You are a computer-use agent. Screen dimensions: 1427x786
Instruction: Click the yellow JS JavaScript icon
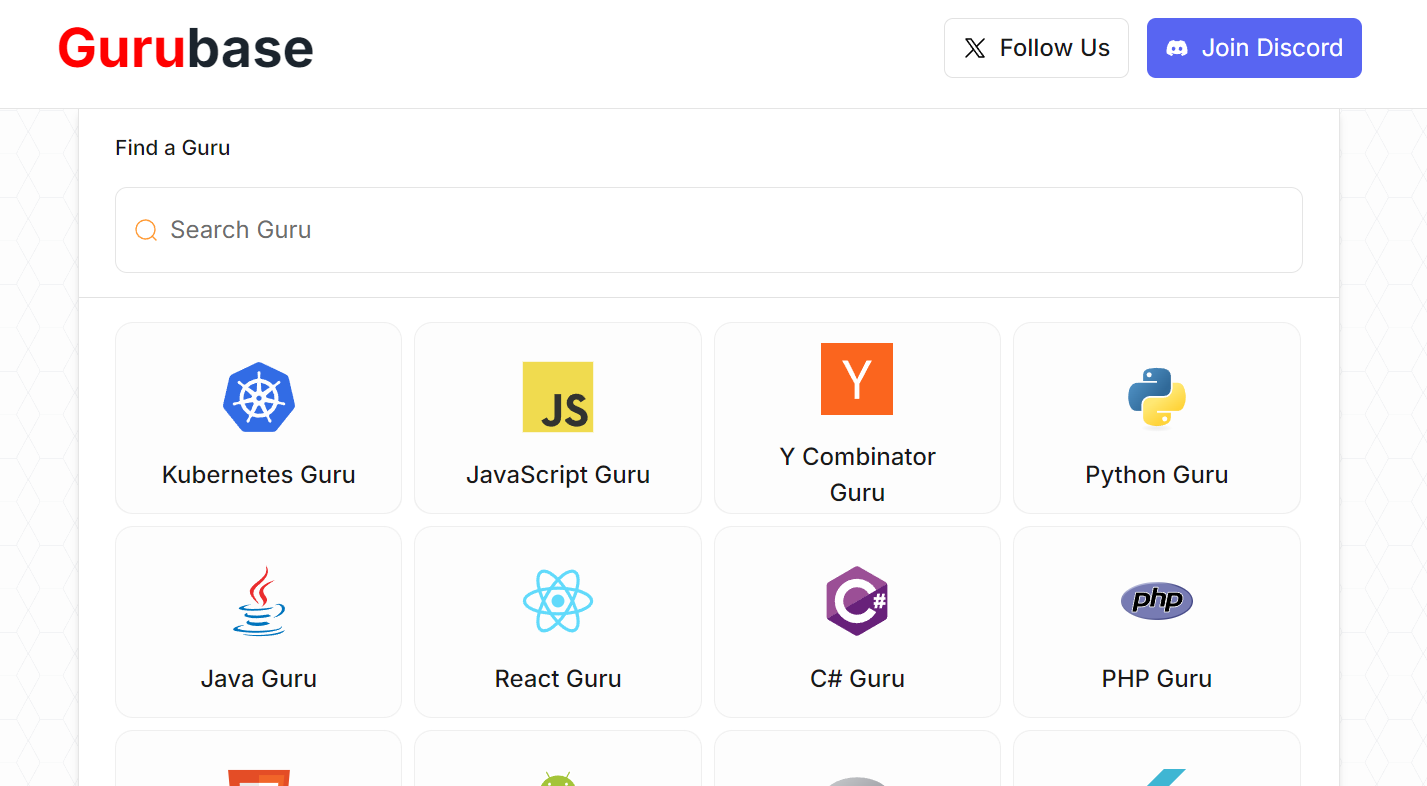557,397
